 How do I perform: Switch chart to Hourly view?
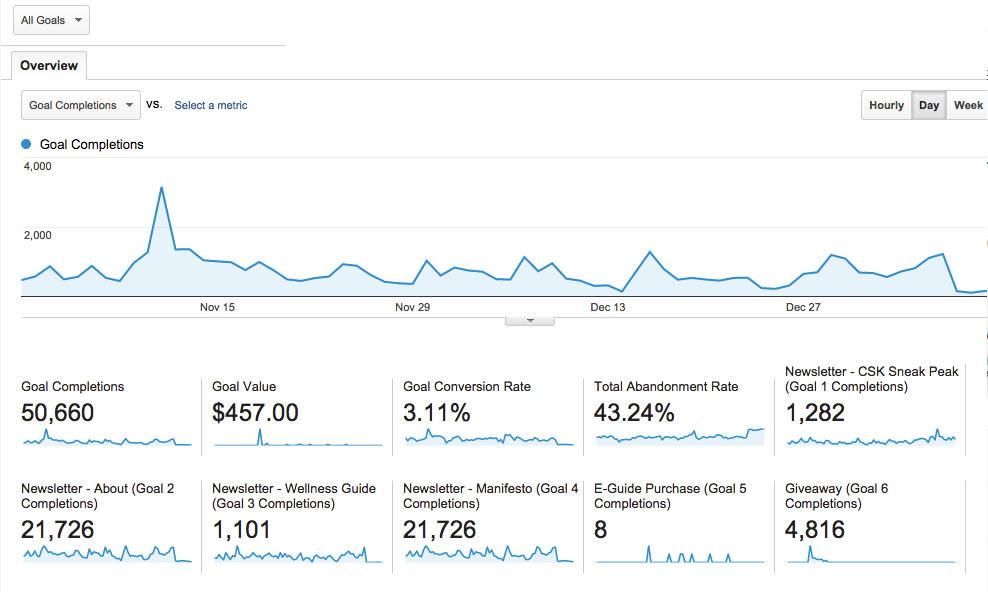click(x=886, y=105)
